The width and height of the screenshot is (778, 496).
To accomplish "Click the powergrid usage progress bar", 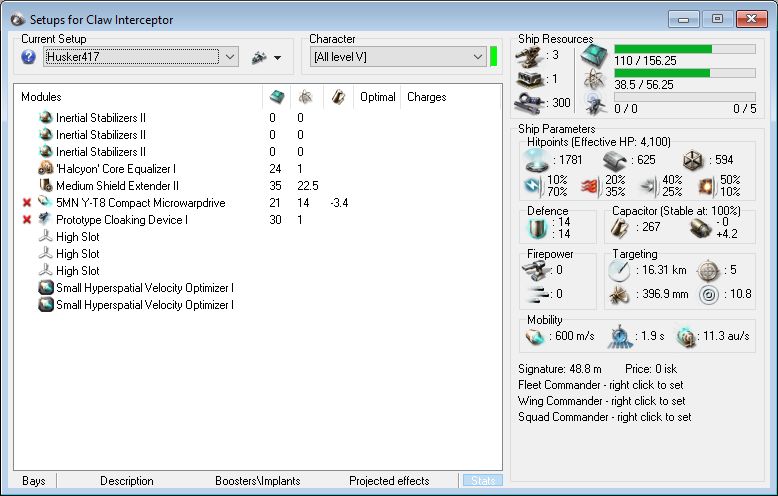I will pos(685,73).
